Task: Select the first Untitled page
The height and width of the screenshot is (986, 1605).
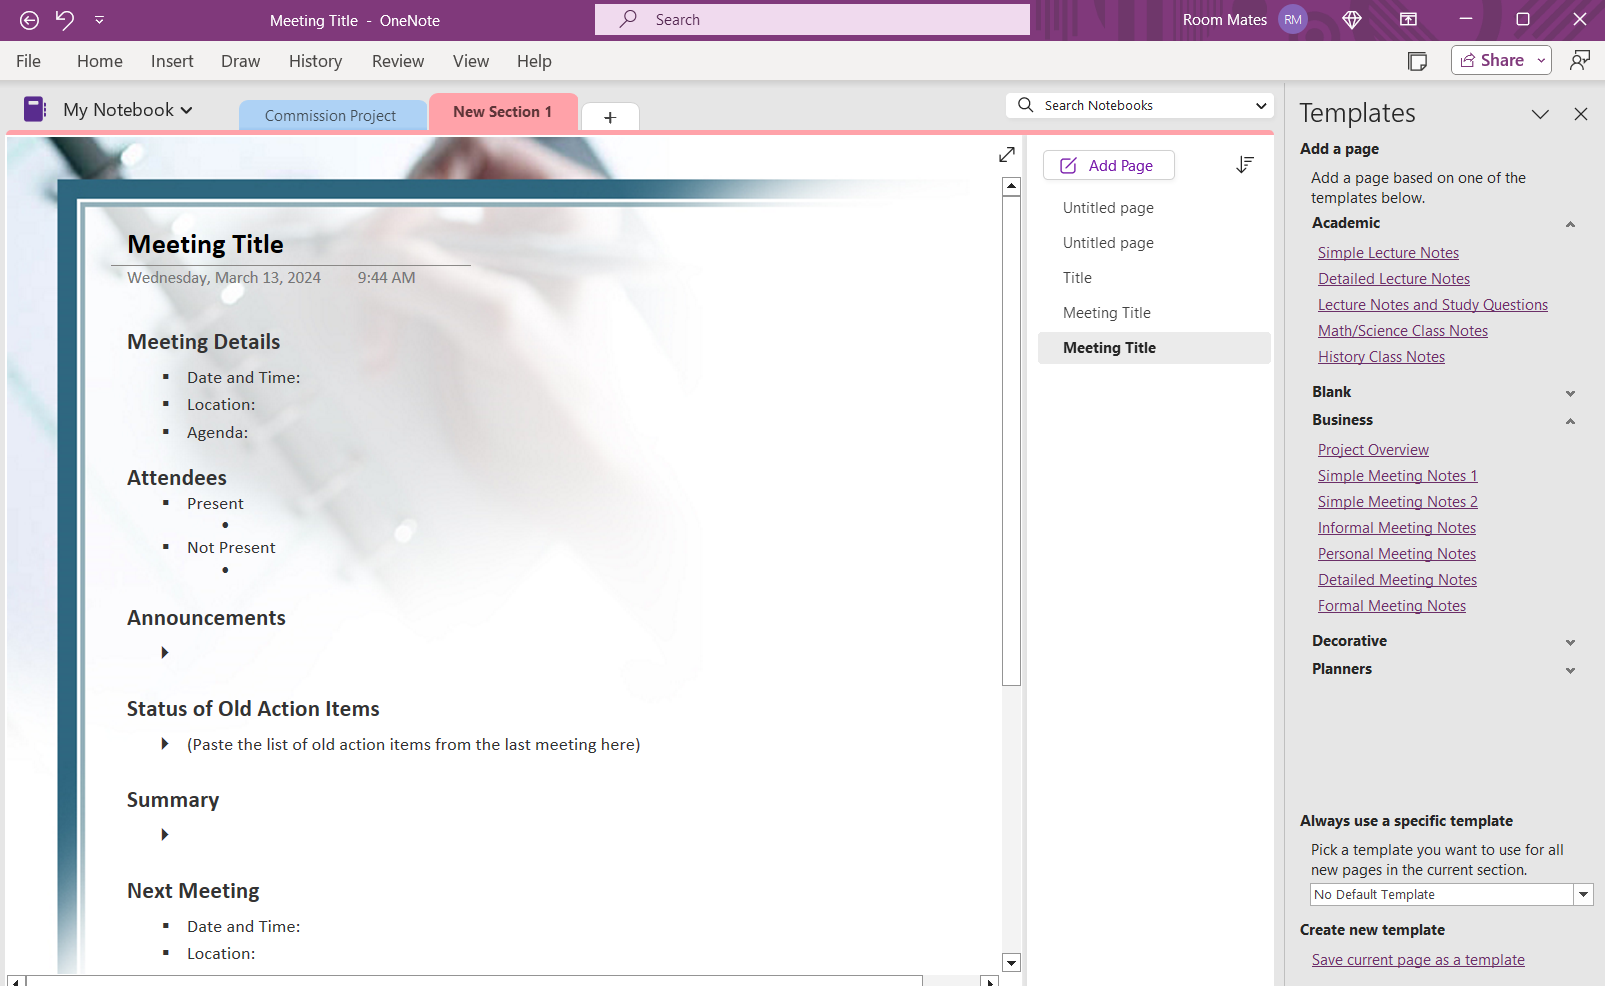Action: click(x=1154, y=208)
